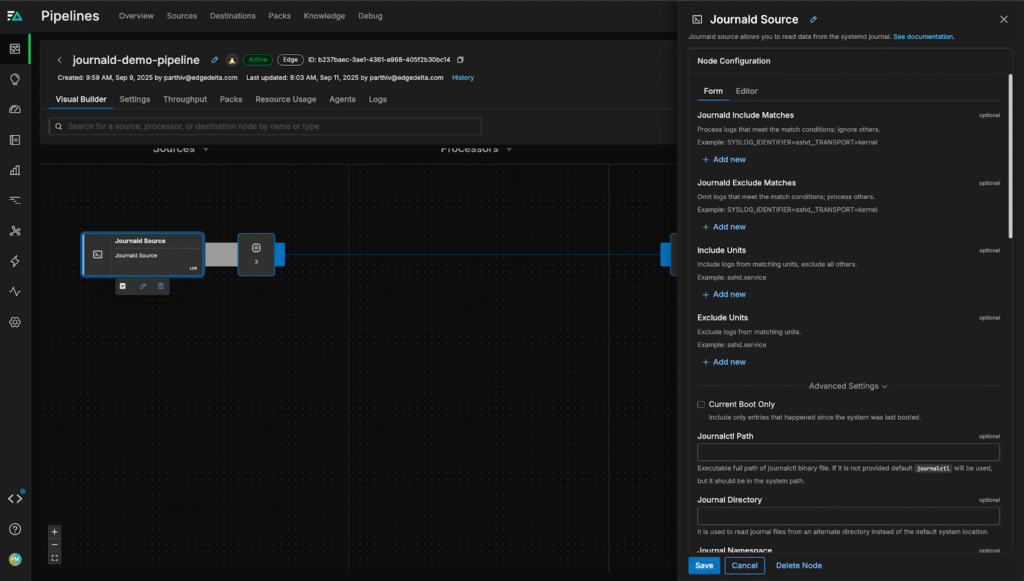Open the Resource Usage tab

pos(285,99)
